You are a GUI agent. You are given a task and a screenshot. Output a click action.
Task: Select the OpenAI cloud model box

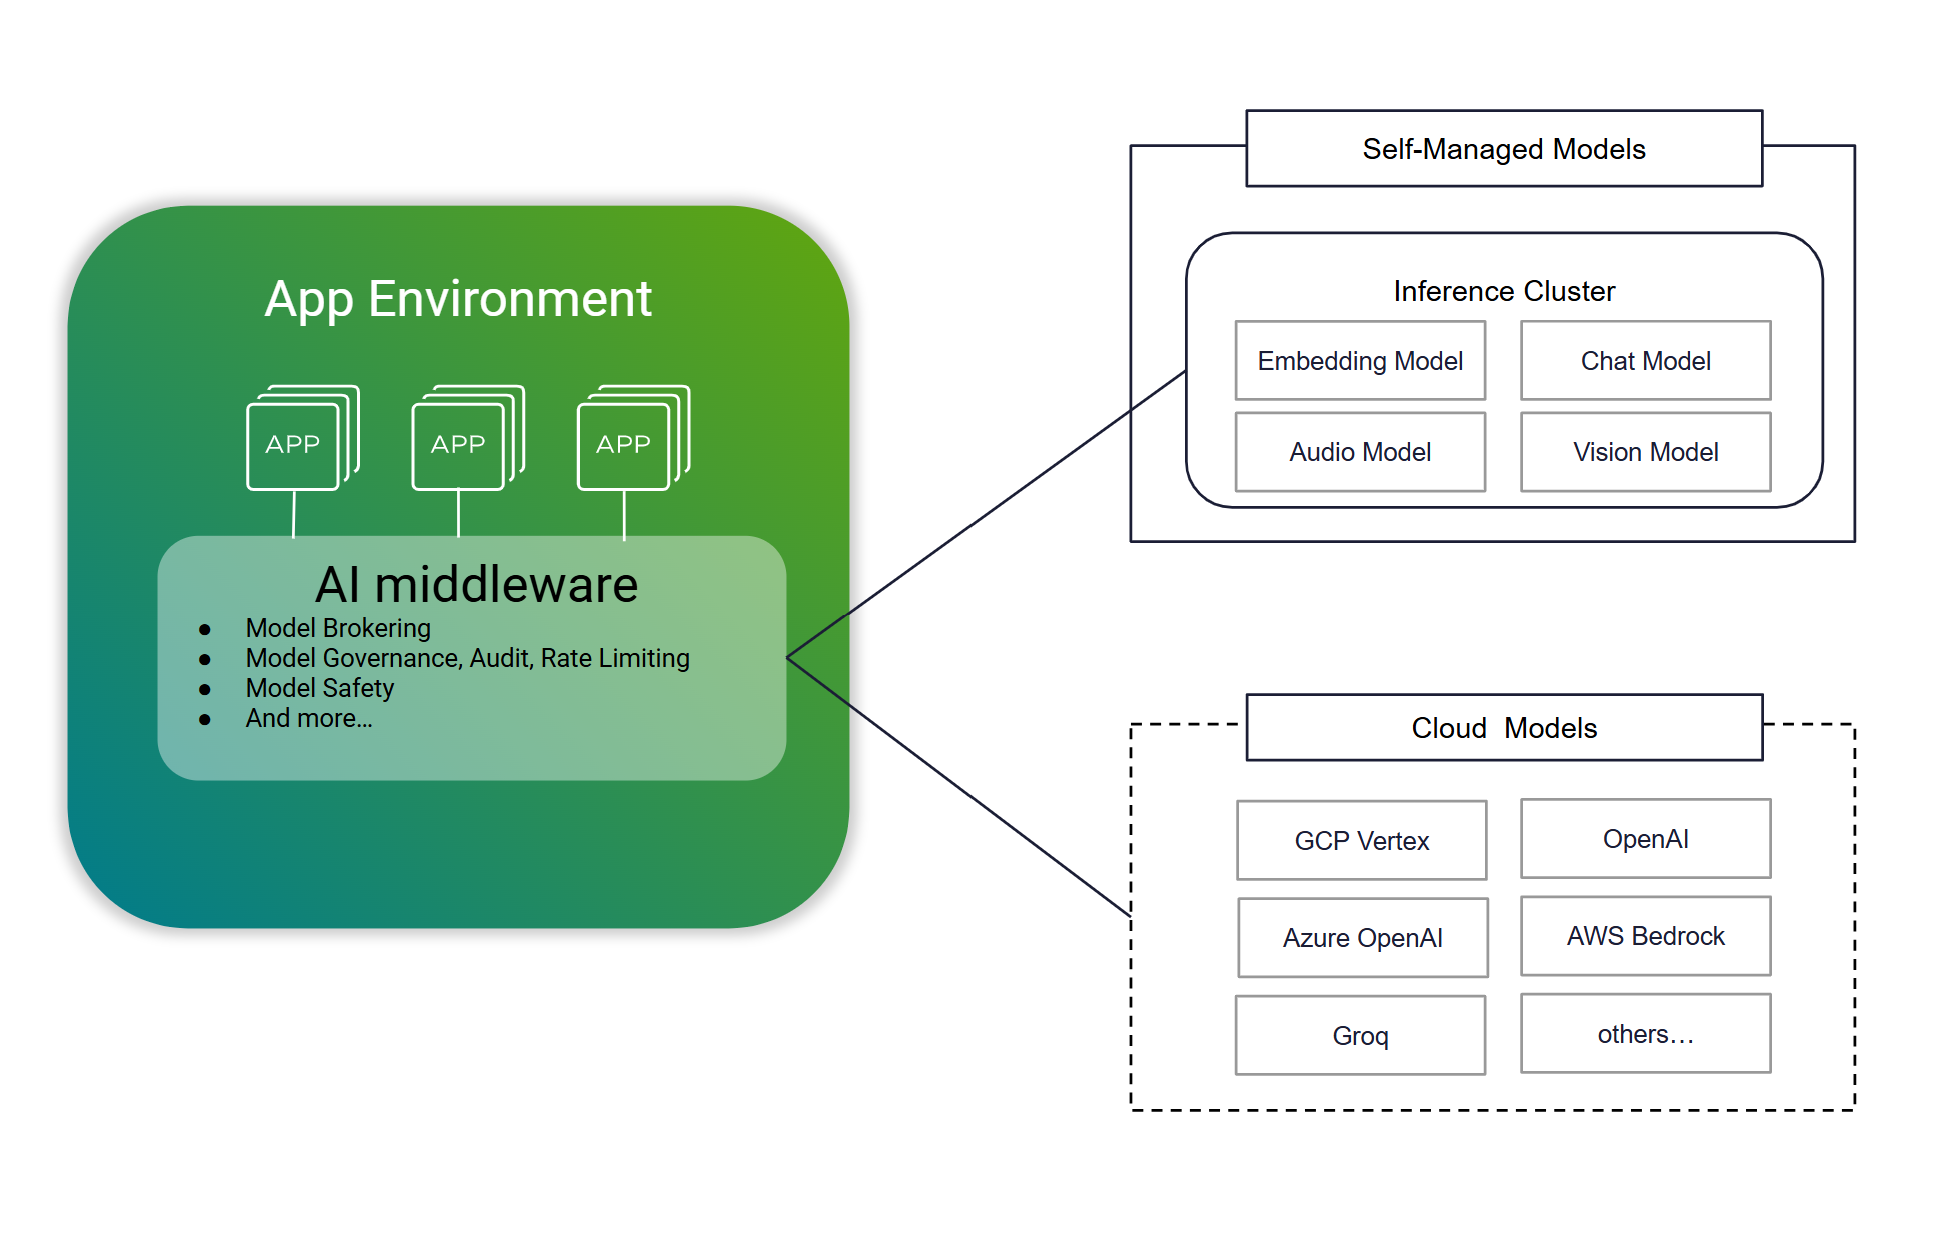1645,839
